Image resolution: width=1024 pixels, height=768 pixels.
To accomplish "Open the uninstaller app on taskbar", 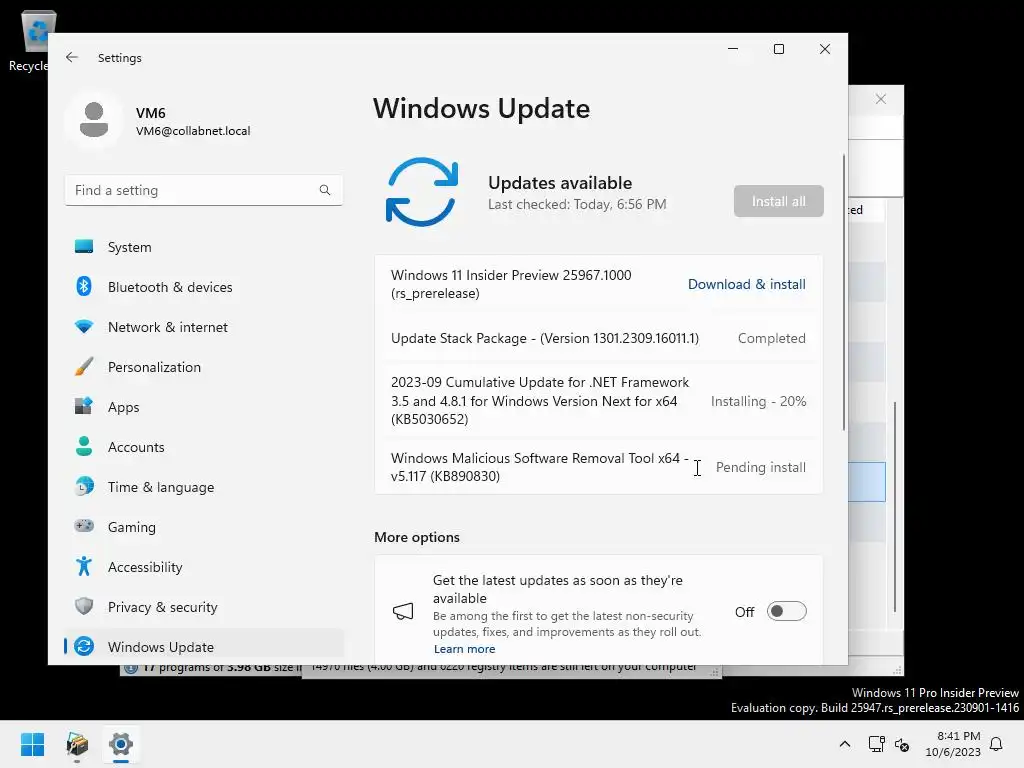I will click(77, 744).
